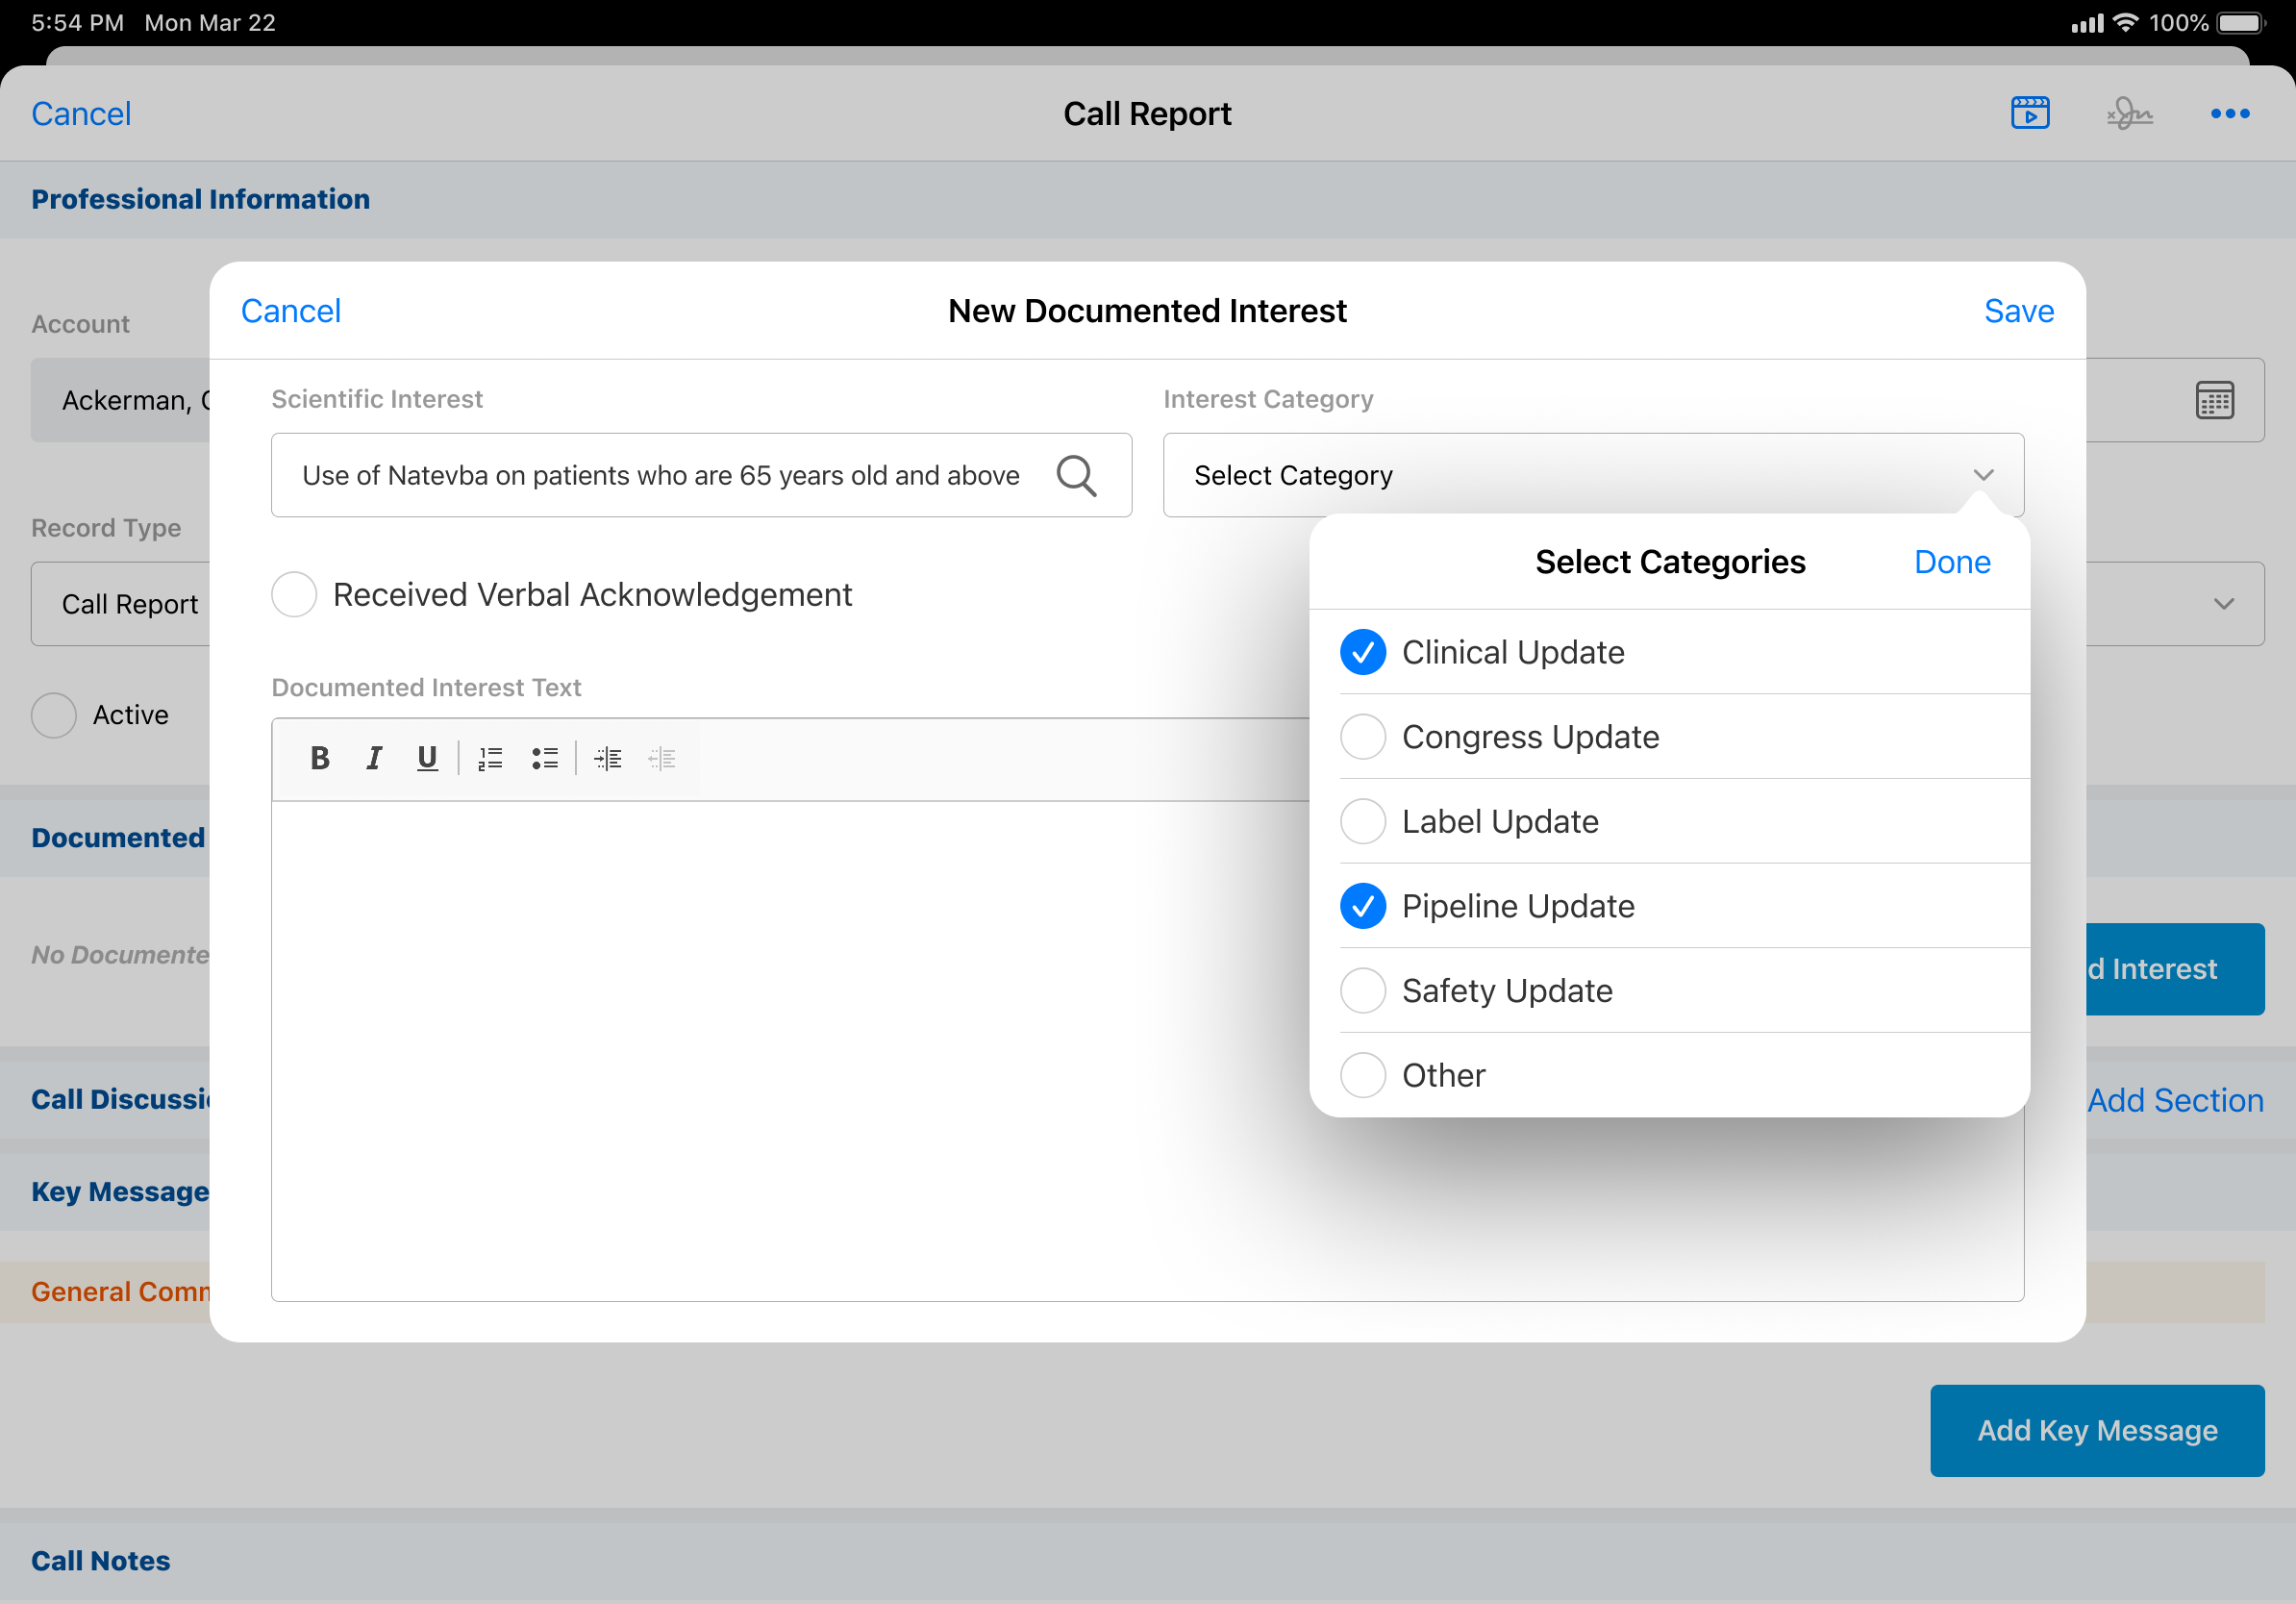Click the Italic formatting icon
The image size is (2296, 1604).
pyautogui.click(x=374, y=759)
